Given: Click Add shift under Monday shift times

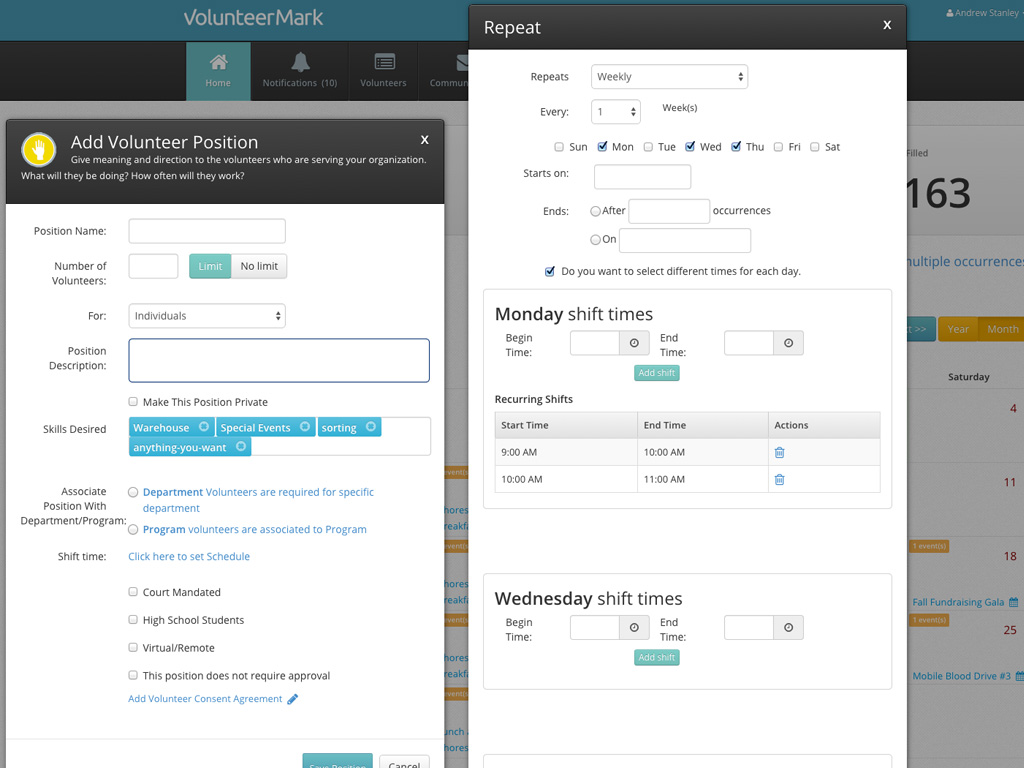Looking at the screenshot, I should point(657,373).
